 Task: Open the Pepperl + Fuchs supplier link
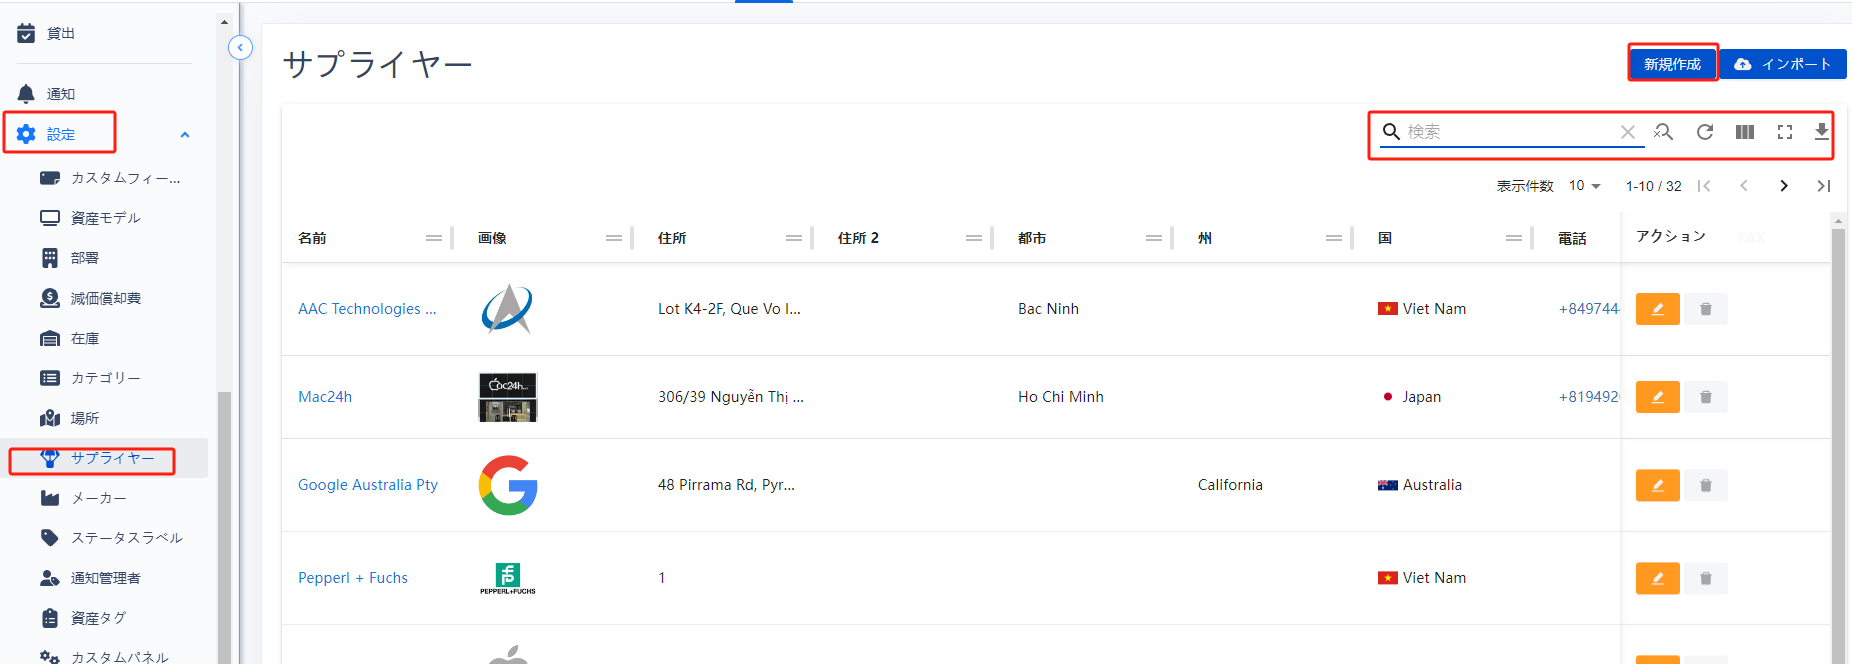(353, 578)
